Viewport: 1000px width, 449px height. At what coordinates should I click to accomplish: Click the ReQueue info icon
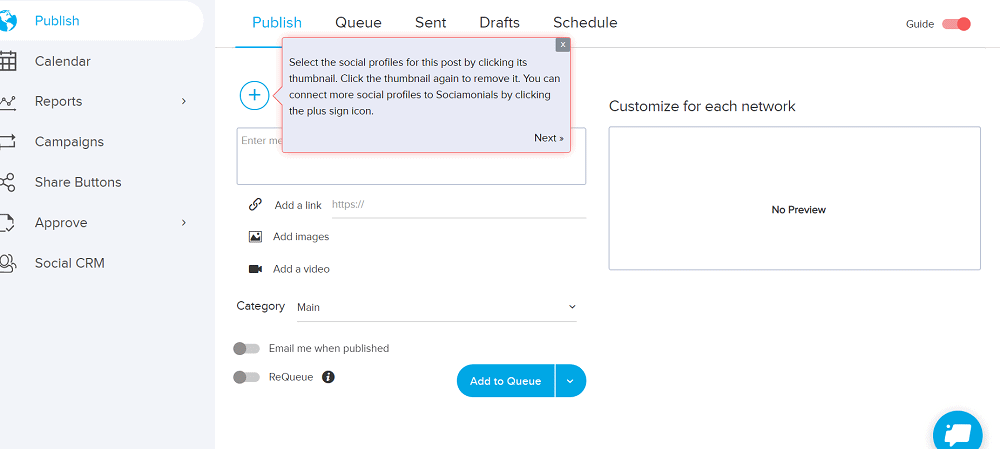[328, 377]
